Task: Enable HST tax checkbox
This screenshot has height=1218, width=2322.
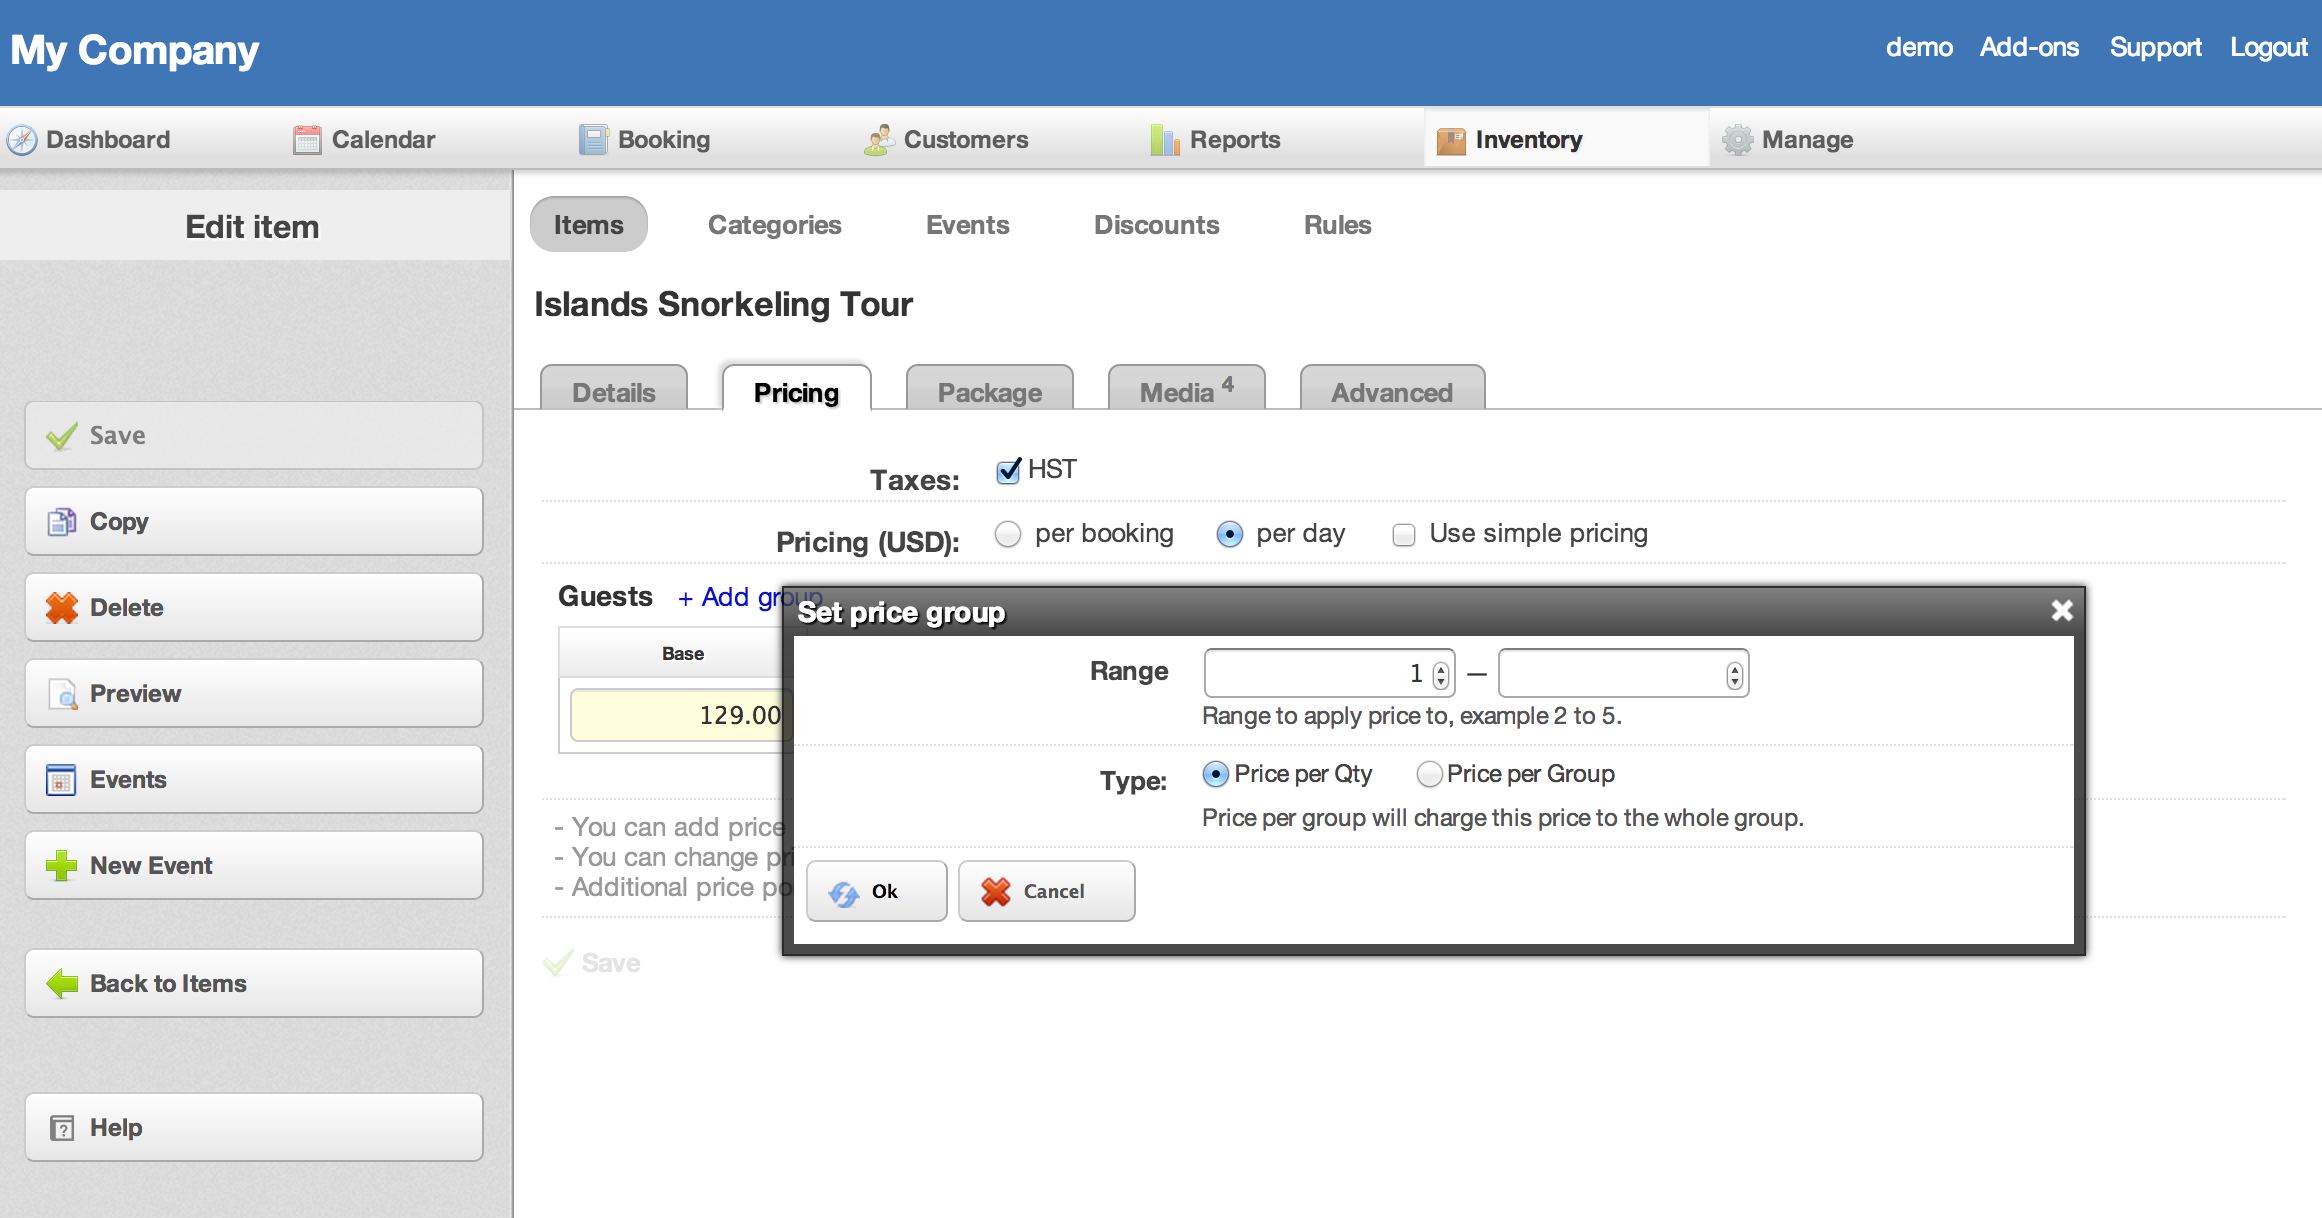Action: 1006,468
